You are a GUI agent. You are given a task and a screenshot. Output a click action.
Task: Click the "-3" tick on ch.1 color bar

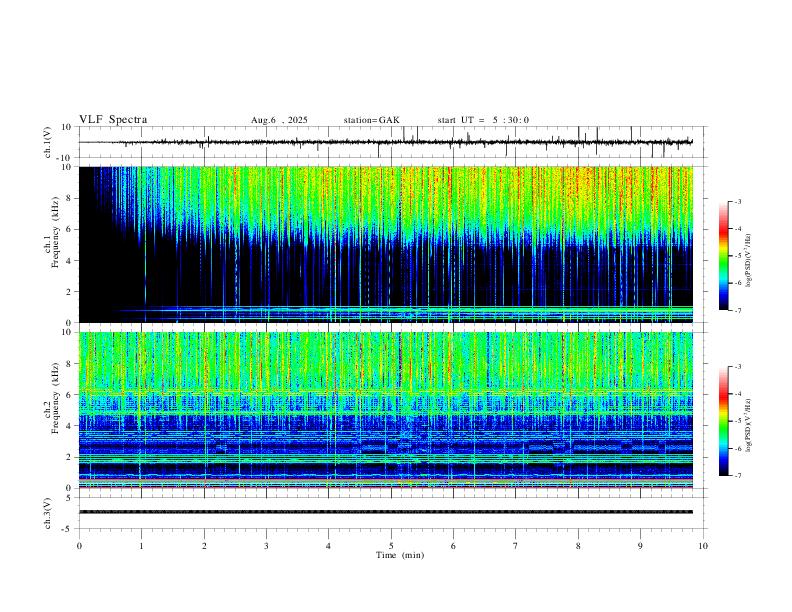coord(738,201)
